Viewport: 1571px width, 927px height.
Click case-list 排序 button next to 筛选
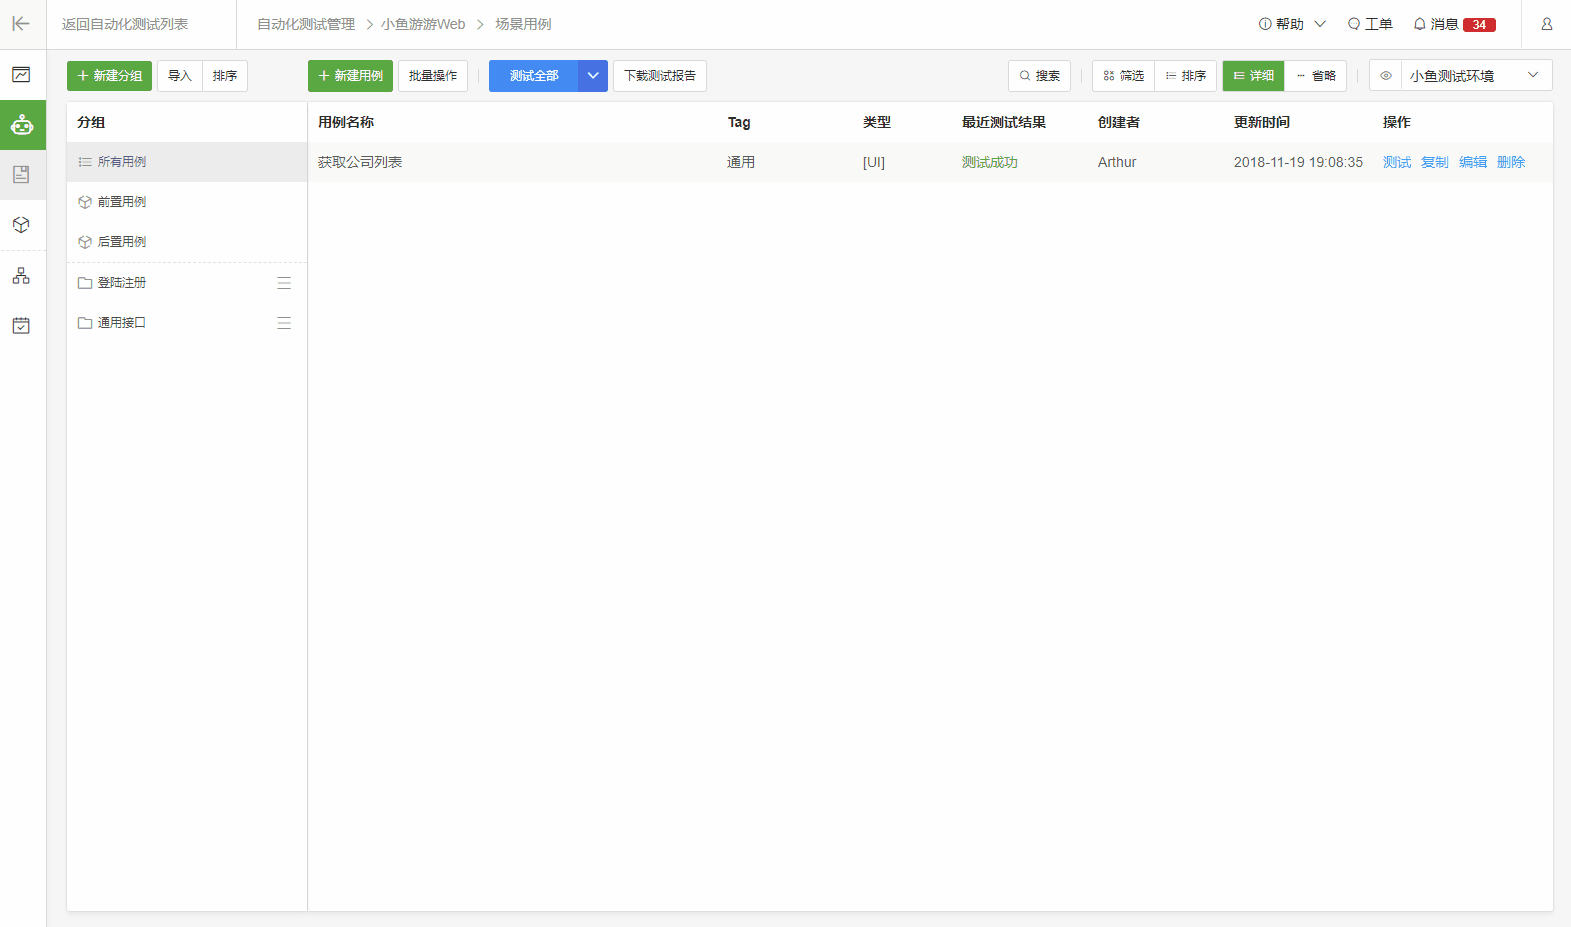click(1185, 76)
